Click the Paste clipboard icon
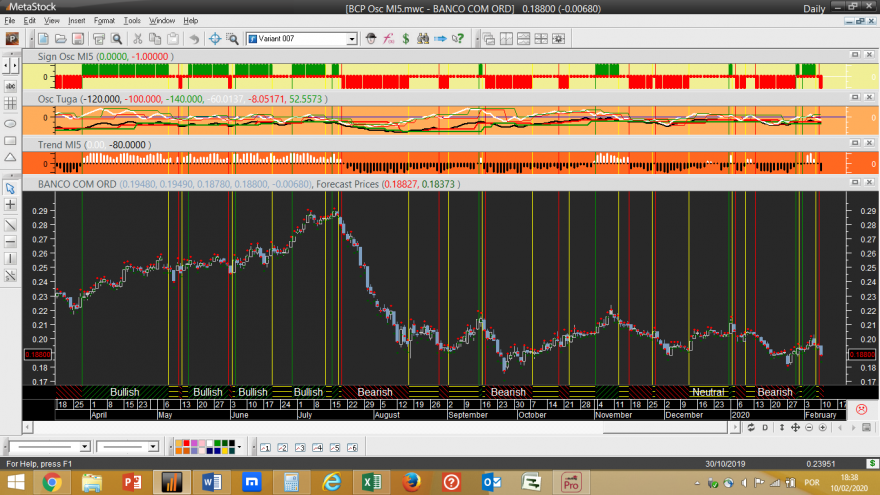This screenshot has width=880, height=495. point(173,39)
